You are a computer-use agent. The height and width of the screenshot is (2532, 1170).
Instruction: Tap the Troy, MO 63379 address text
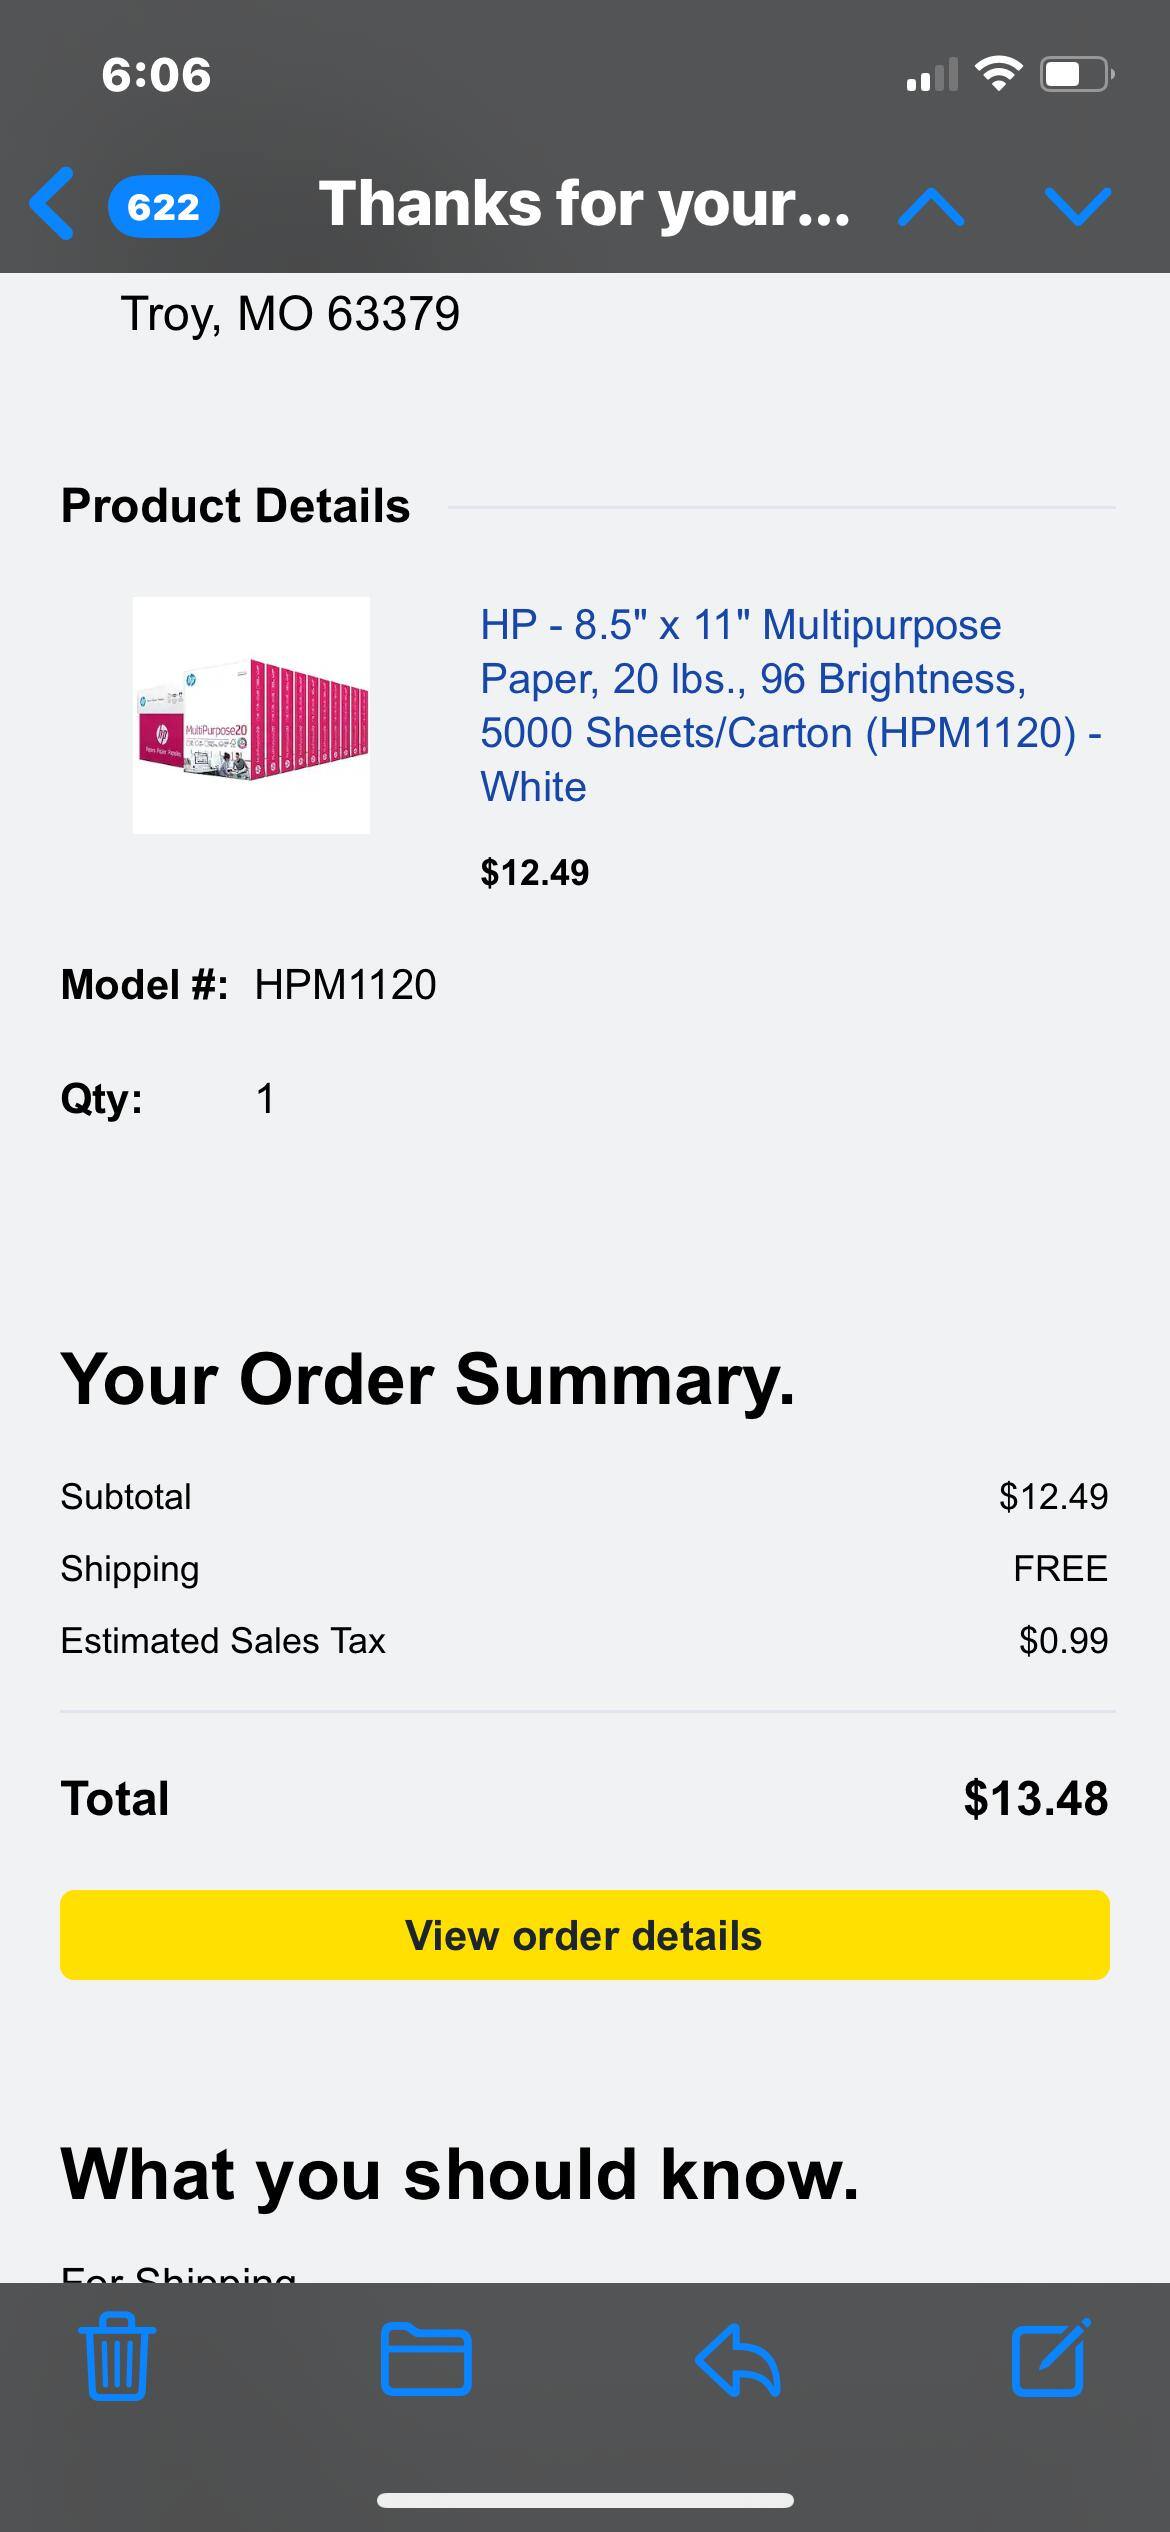pyautogui.click(x=290, y=314)
